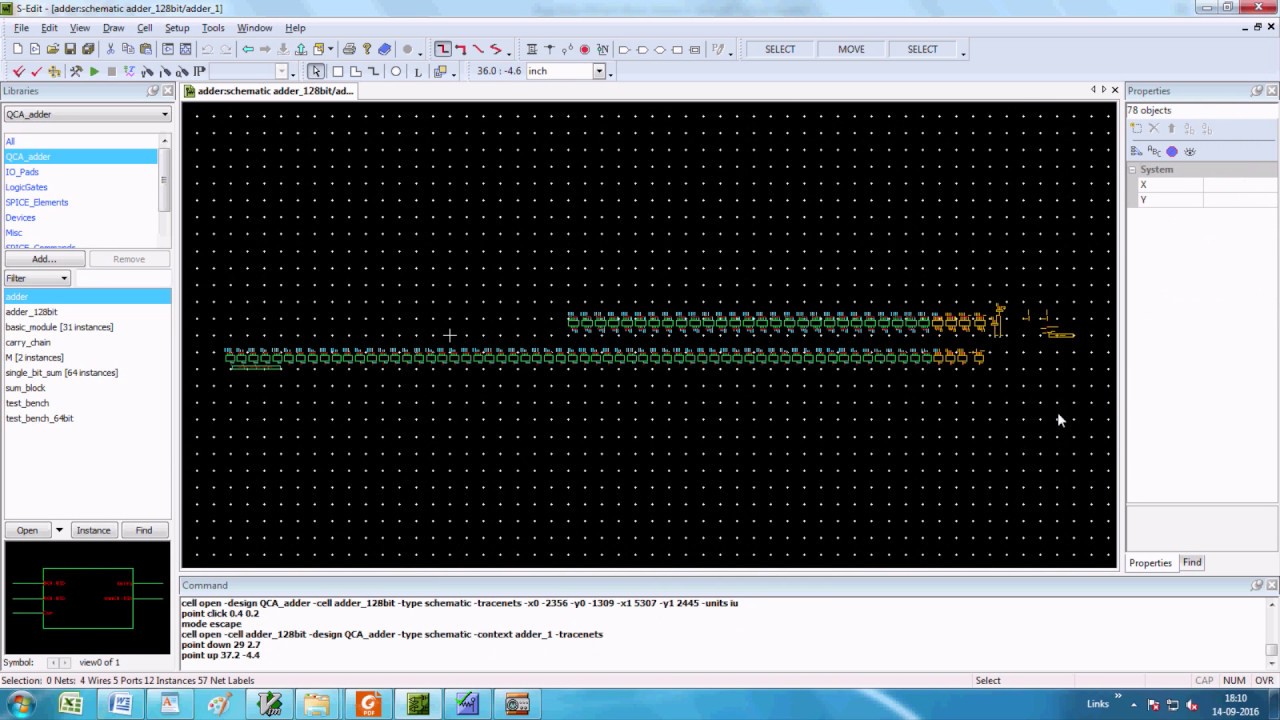Go back with the left arrow icon
1280x720 pixels.
247,49
